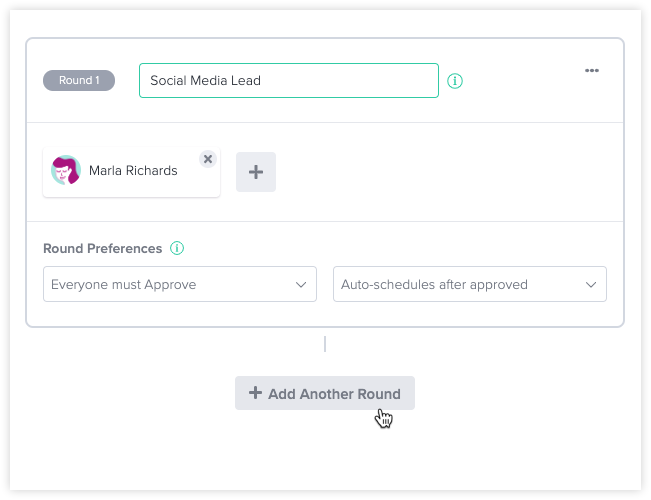The height and width of the screenshot is (500, 651).
Task: Click the info icon beside the round name field
Action: coord(455,81)
